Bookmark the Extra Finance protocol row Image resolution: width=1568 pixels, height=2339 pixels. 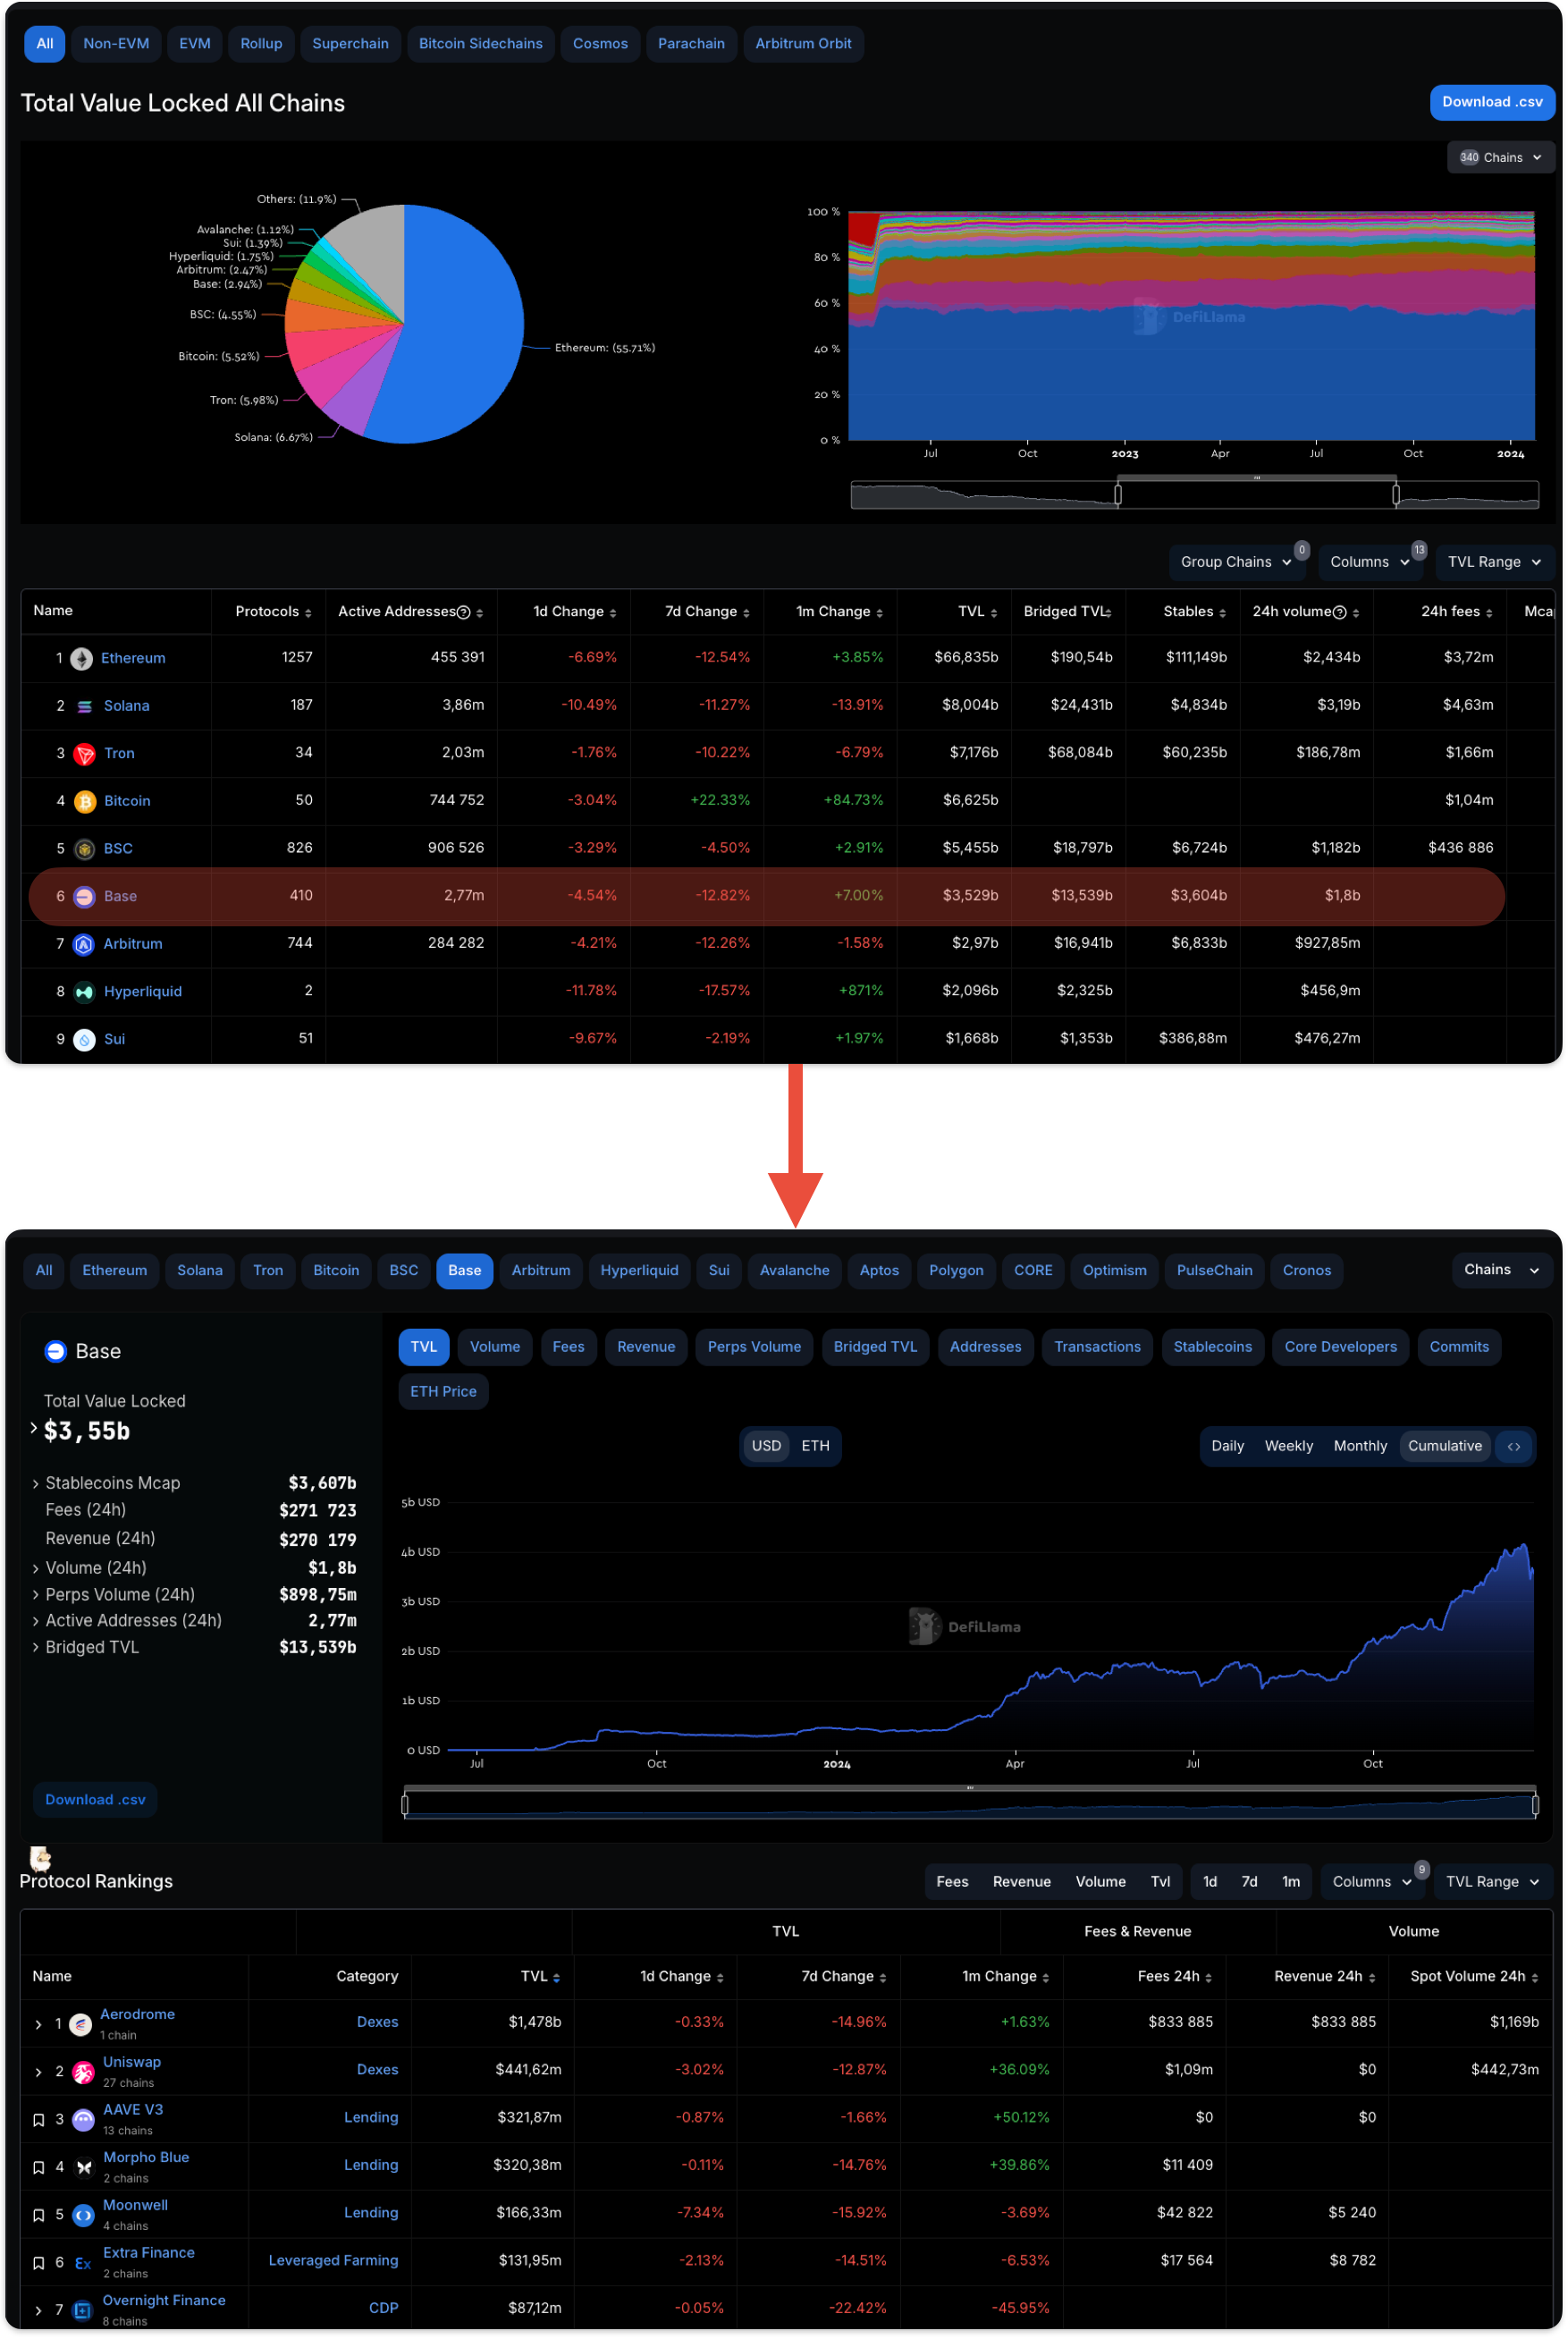pos(38,2263)
